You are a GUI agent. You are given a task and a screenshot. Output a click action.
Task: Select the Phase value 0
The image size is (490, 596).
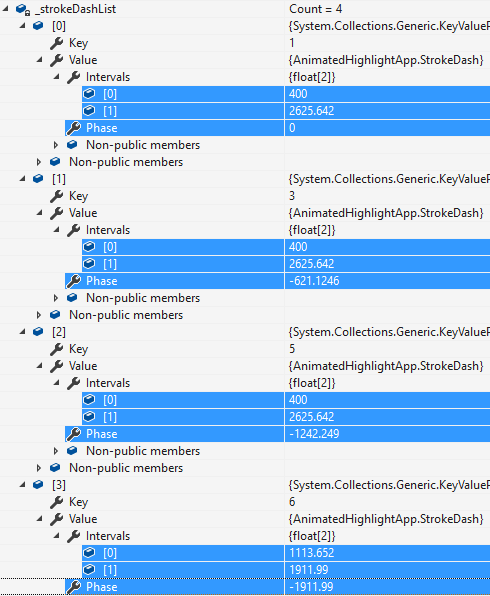(292, 128)
